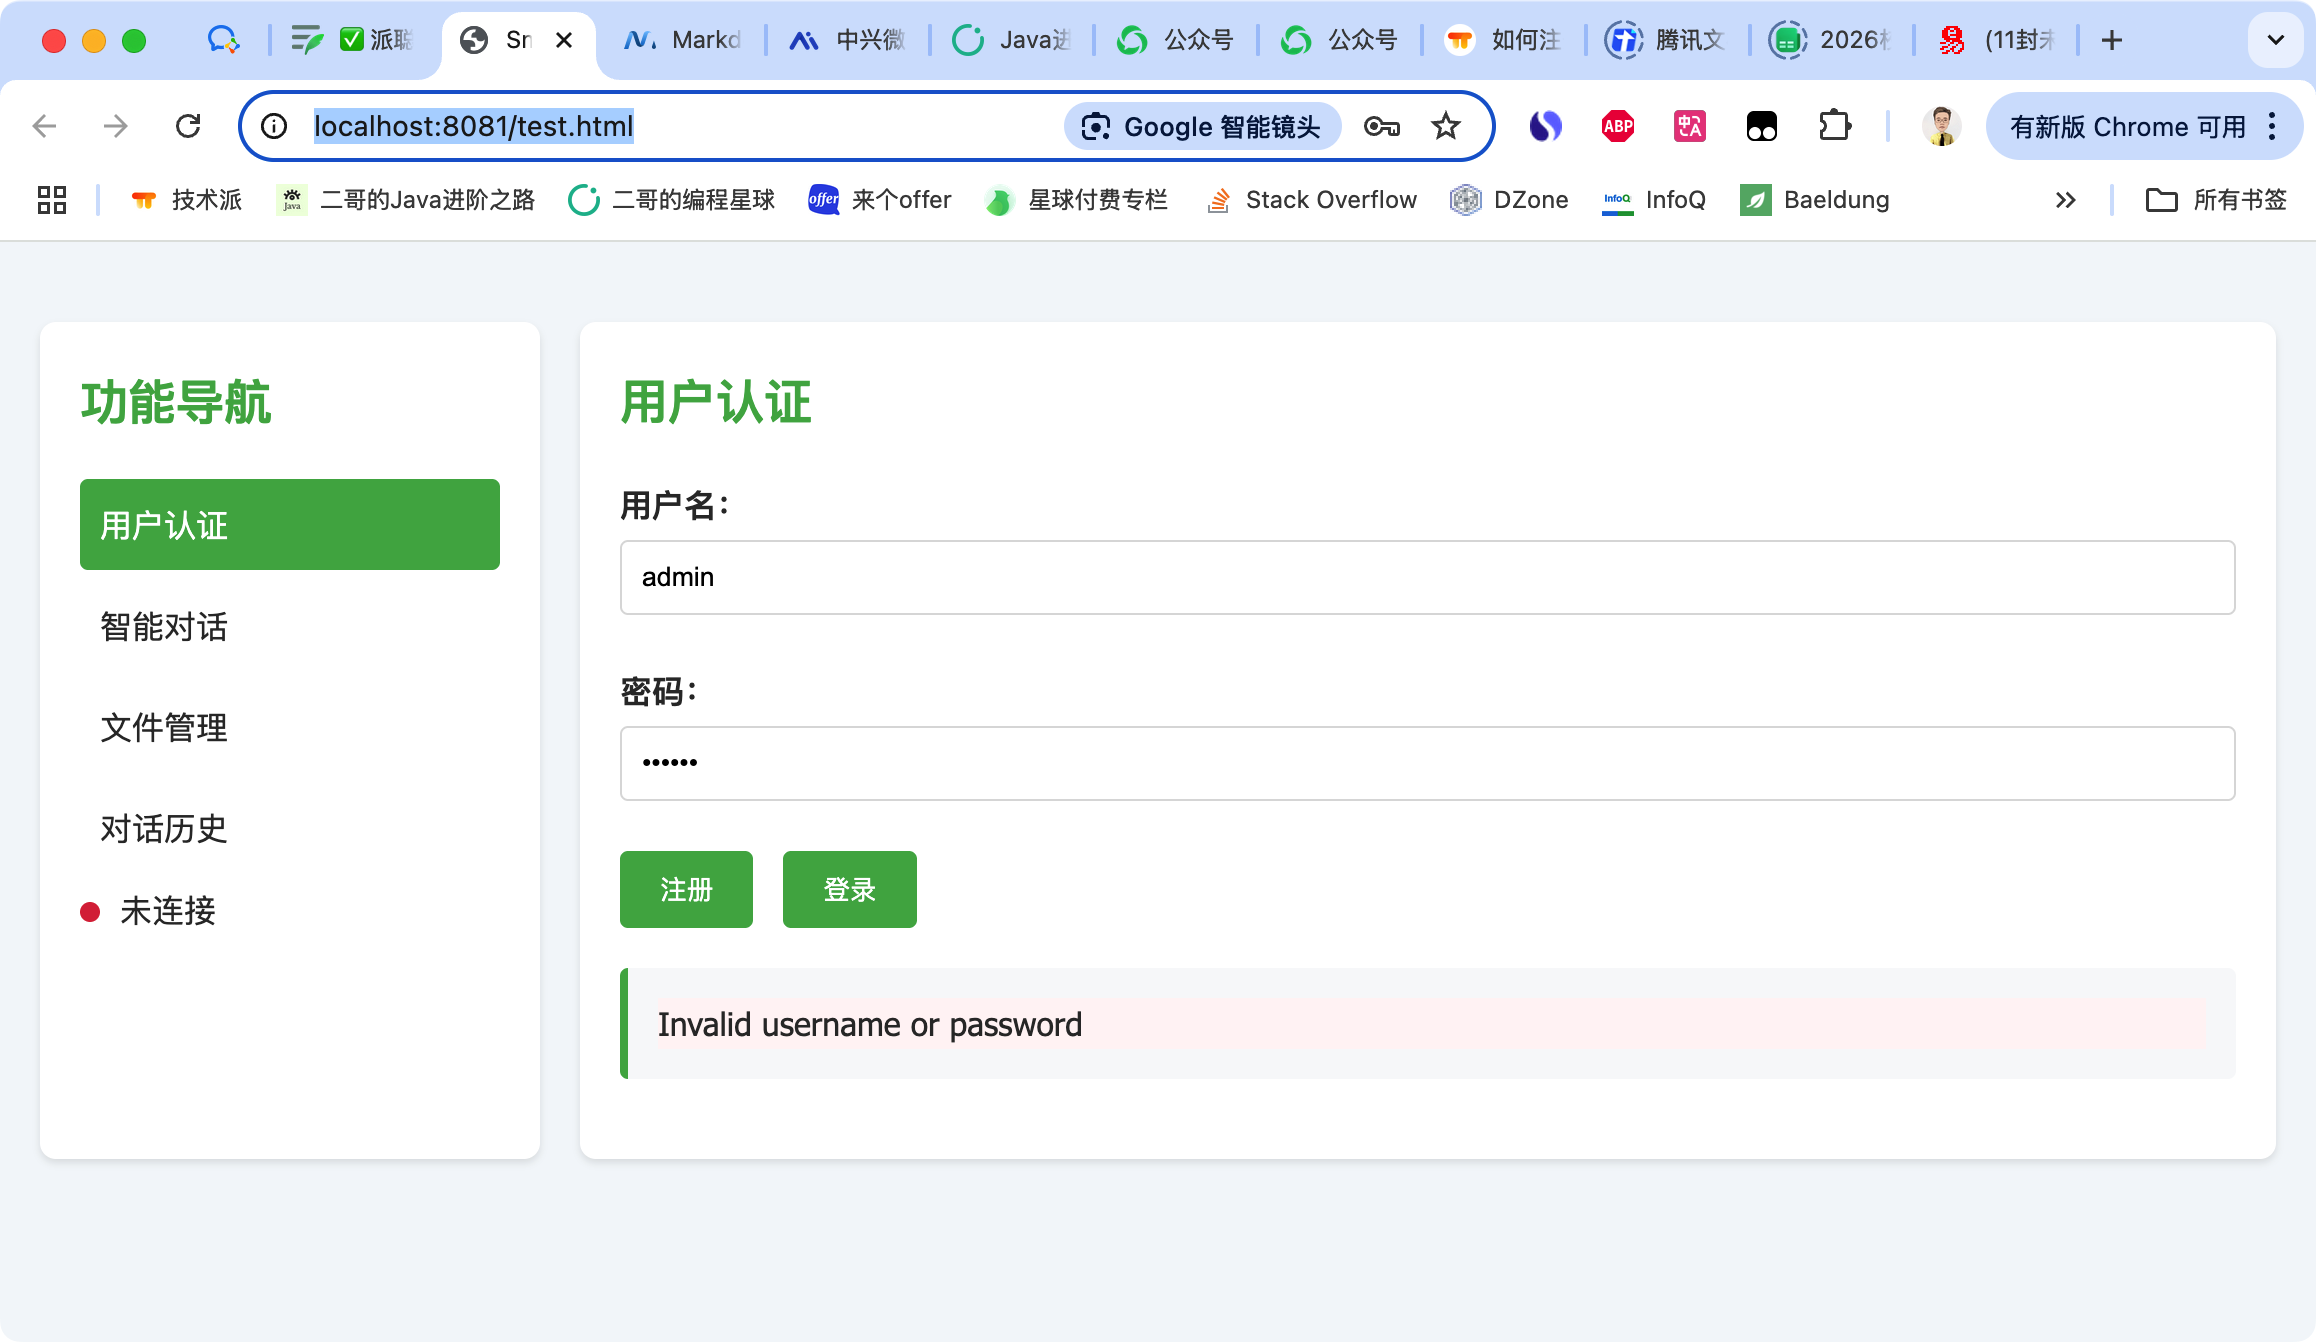This screenshot has width=2316, height=1342.
Task: Expand the tab search dropdown arrow
Action: click(2276, 40)
